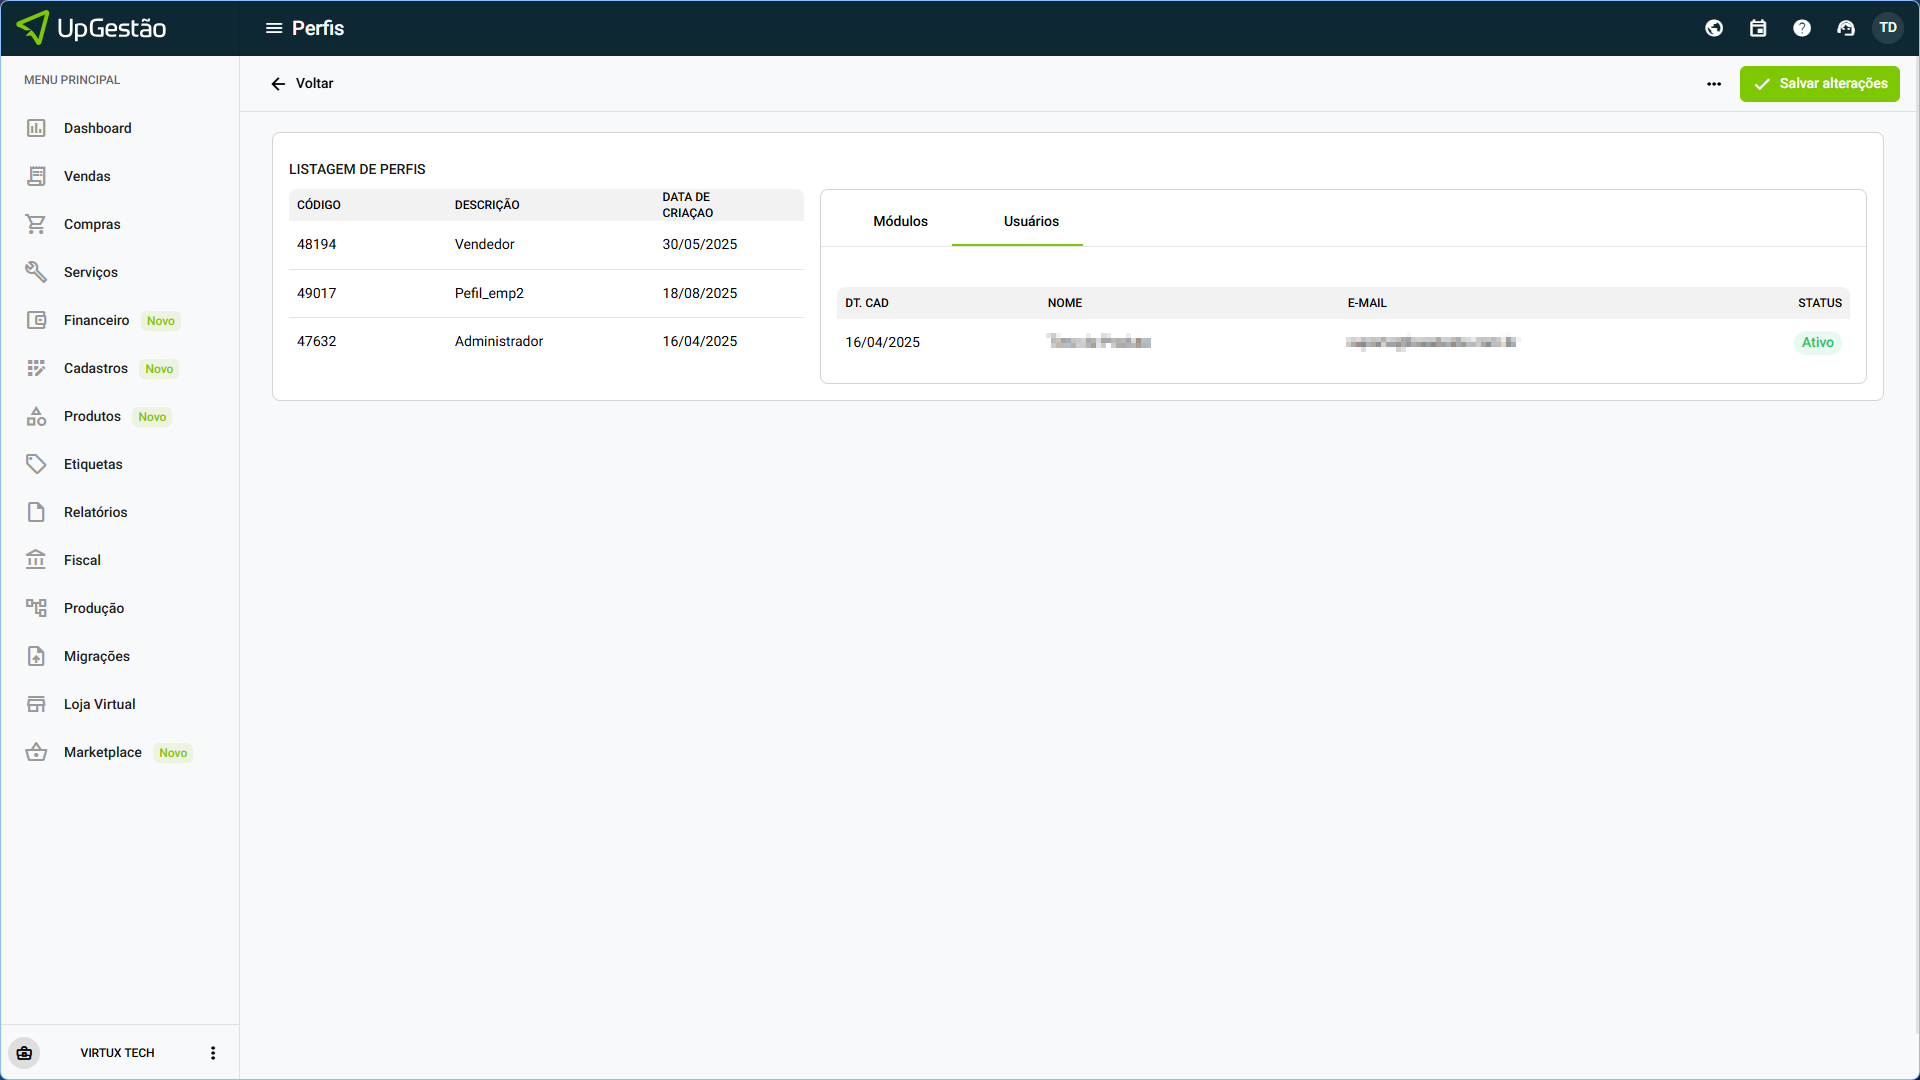The width and height of the screenshot is (1920, 1080).
Task: Switch to the Módulos tab
Action: coord(900,221)
